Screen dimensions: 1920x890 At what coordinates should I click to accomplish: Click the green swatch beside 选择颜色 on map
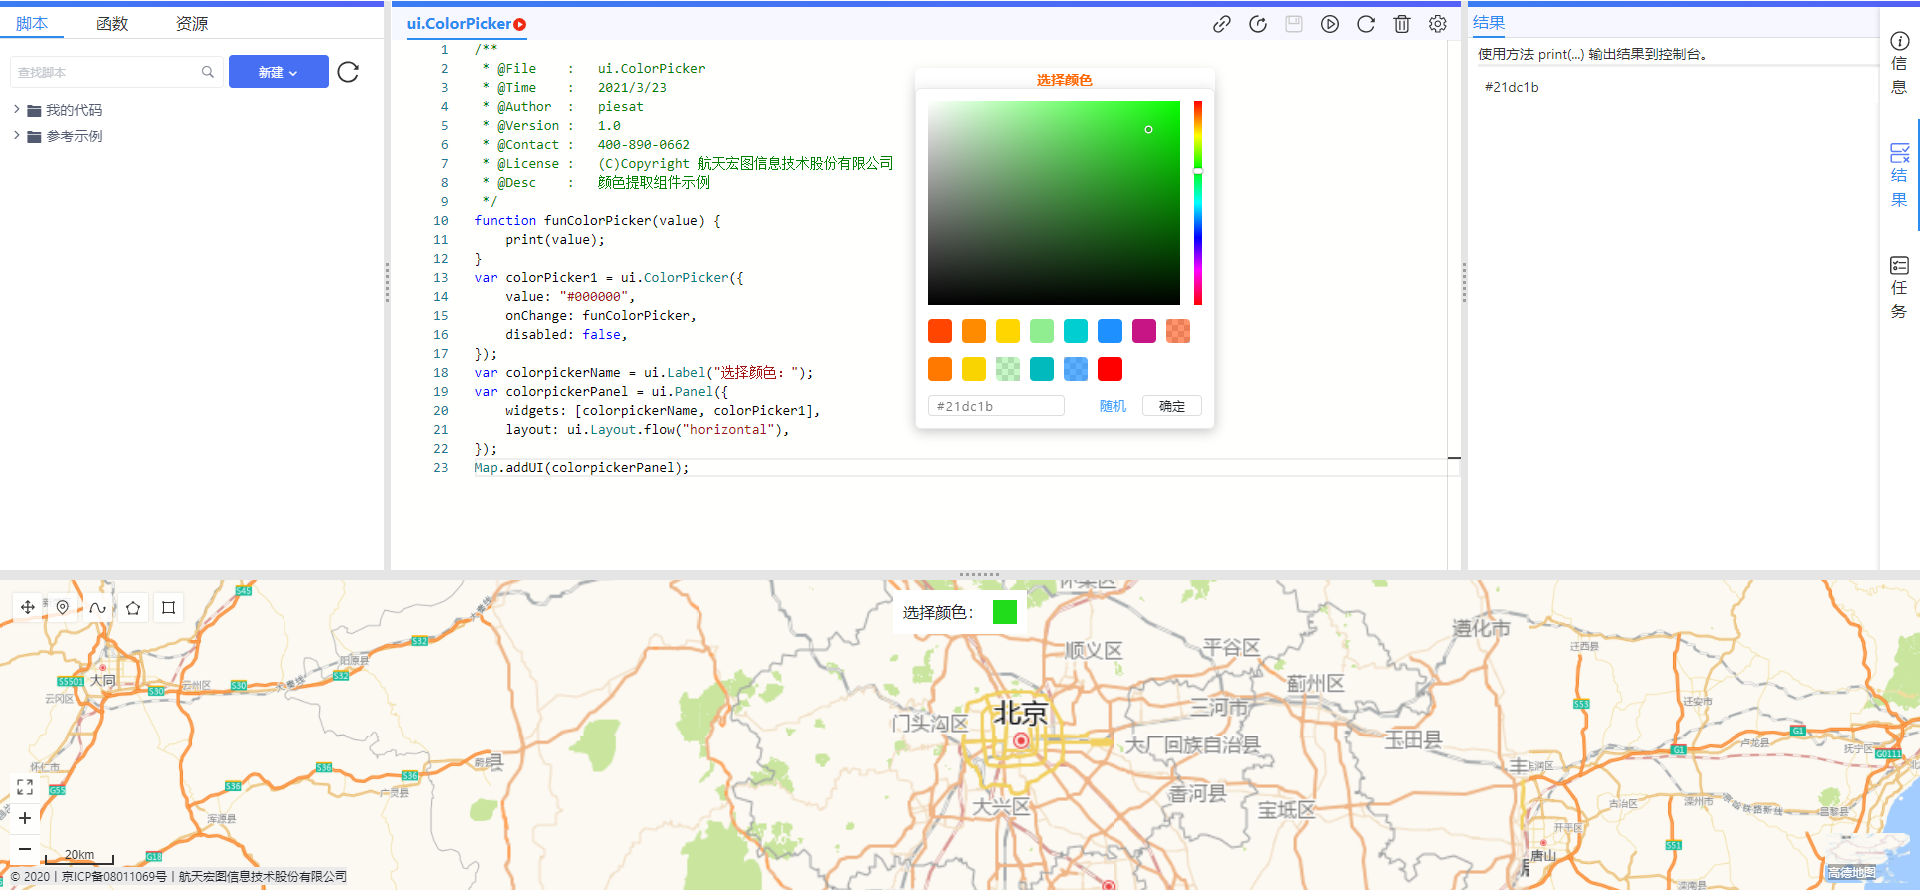coord(1004,612)
